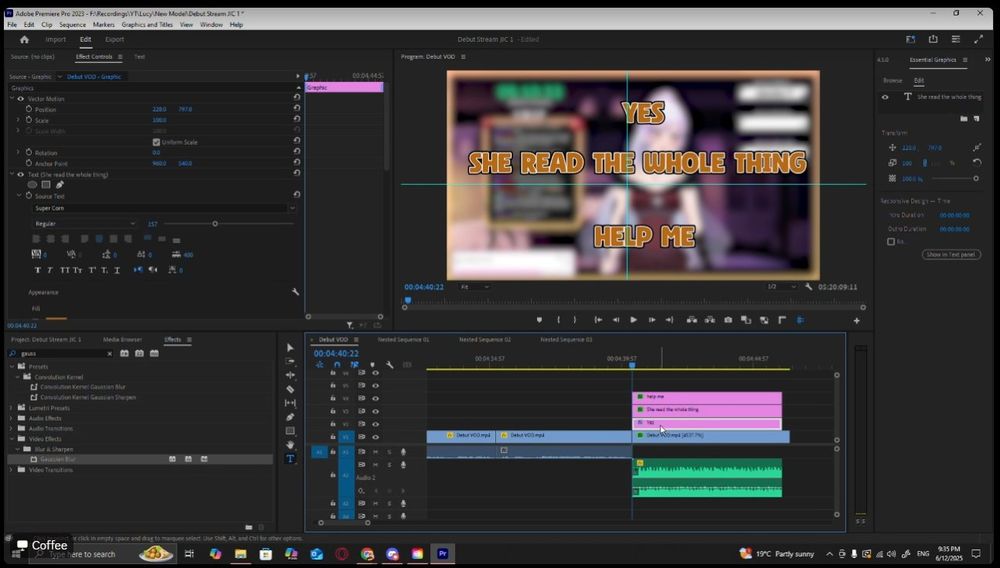Add marker in the Program monitor
Viewport: 1000px width, 568px height.
(539, 320)
